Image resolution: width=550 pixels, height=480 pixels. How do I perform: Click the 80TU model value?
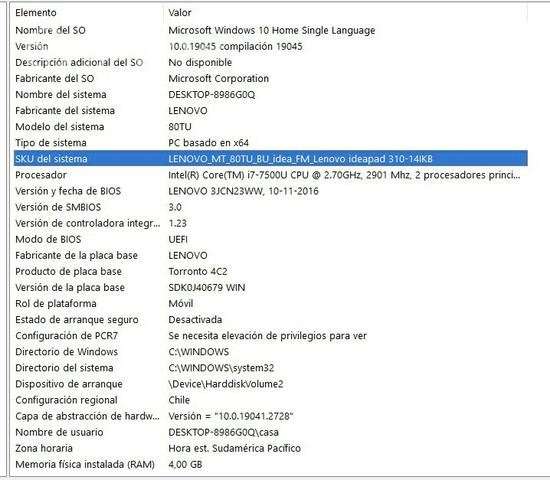click(180, 127)
